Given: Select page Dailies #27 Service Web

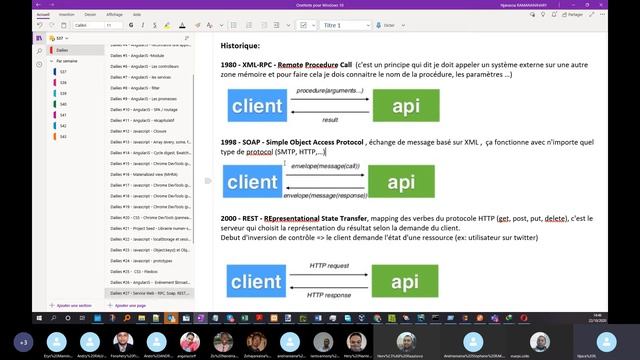Looking at the screenshot, I should tap(149, 293).
